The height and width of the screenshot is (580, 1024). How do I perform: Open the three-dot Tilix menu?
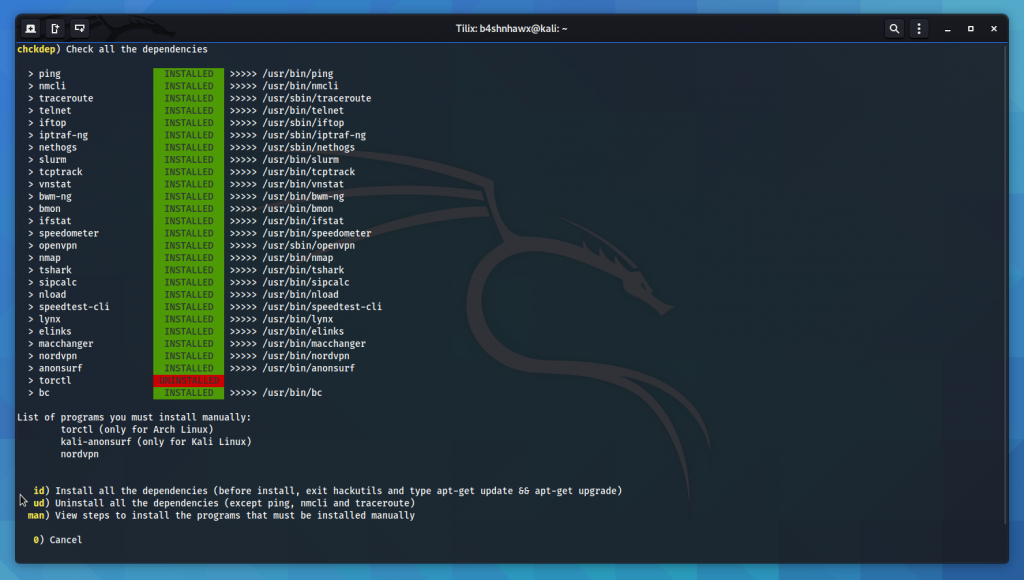tap(920, 29)
